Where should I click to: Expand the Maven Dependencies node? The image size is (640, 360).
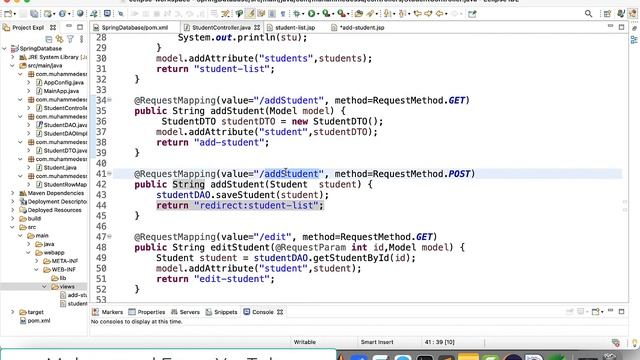[x=13, y=193]
